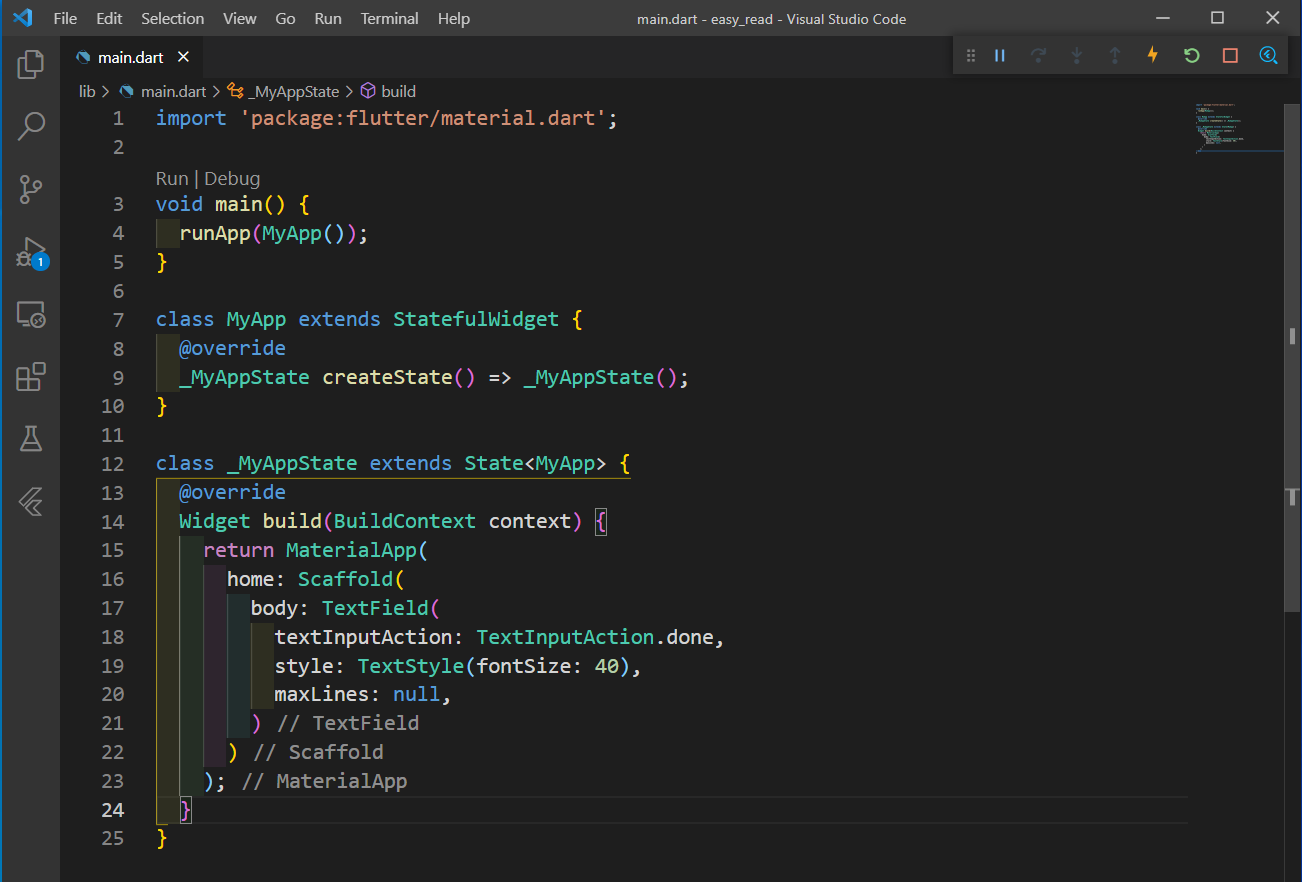
Task: Open the Source Control view
Action: [31, 189]
